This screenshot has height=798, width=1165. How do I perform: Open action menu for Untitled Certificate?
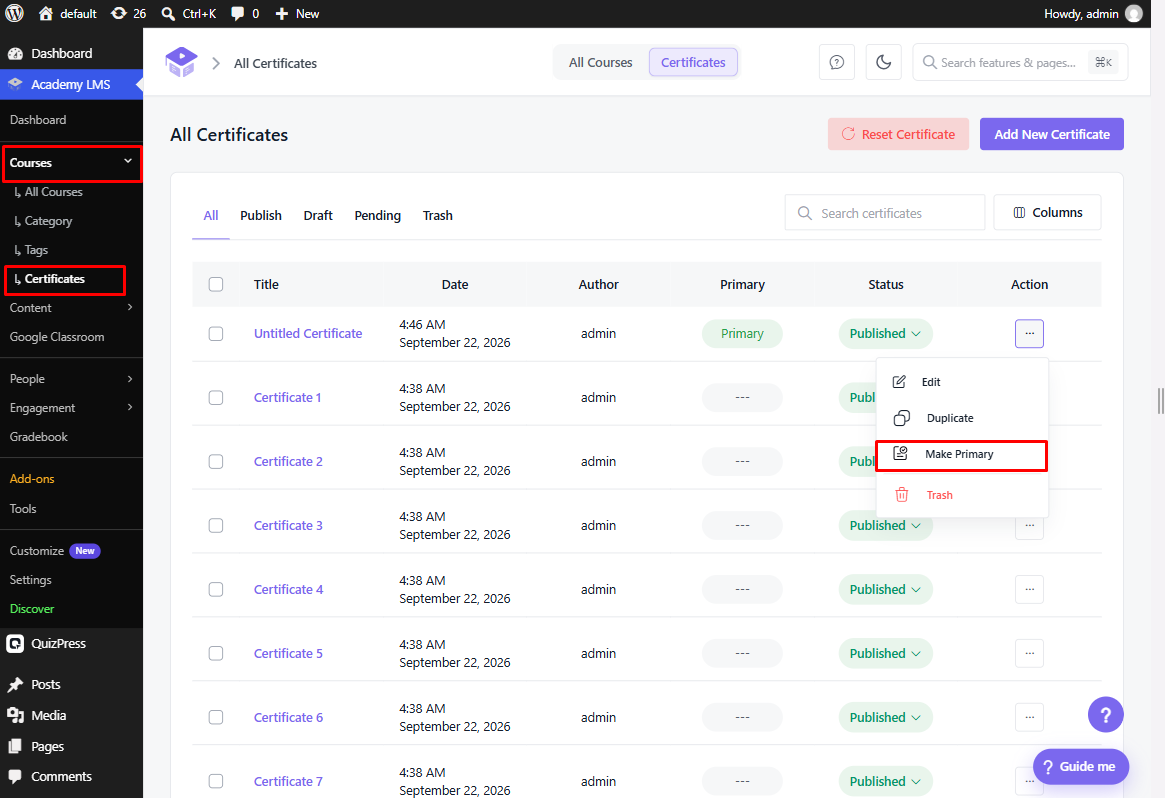[x=1029, y=334]
